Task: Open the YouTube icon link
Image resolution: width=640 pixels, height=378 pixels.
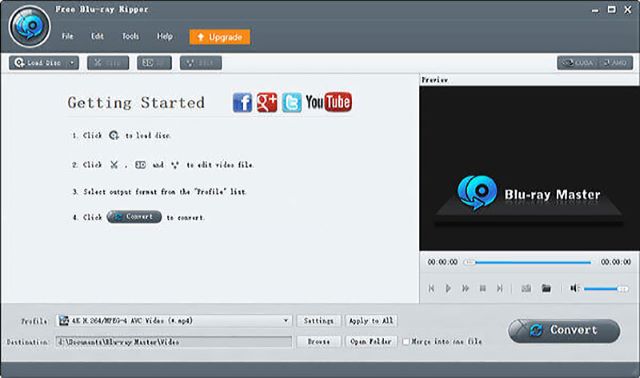Action: click(329, 102)
